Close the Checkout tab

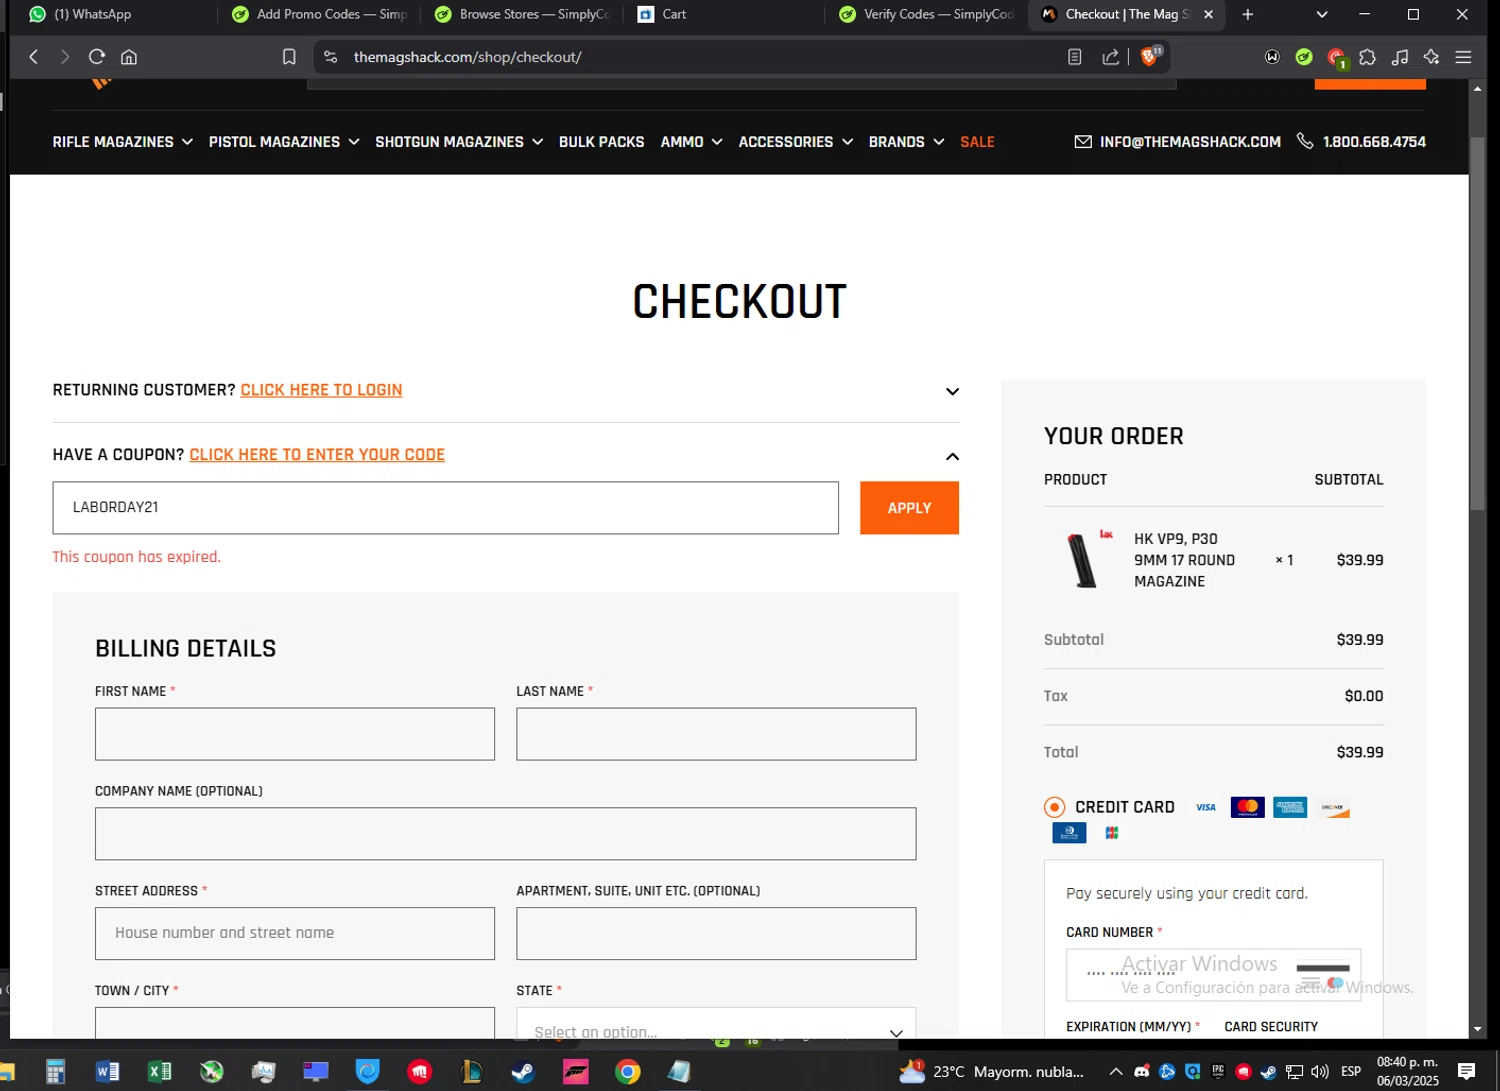coord(1208,14)
